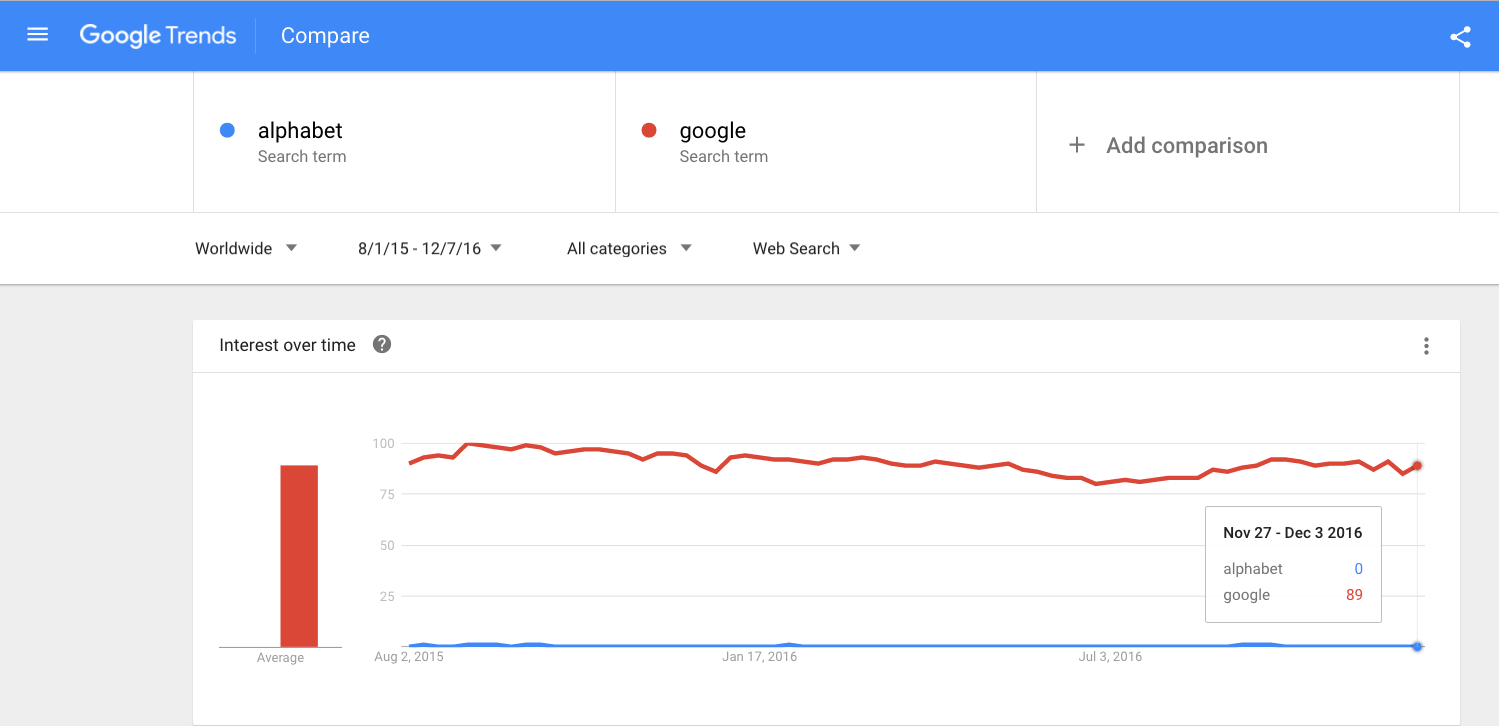
Task: Select the google search term box
Action: coord(826,142)
